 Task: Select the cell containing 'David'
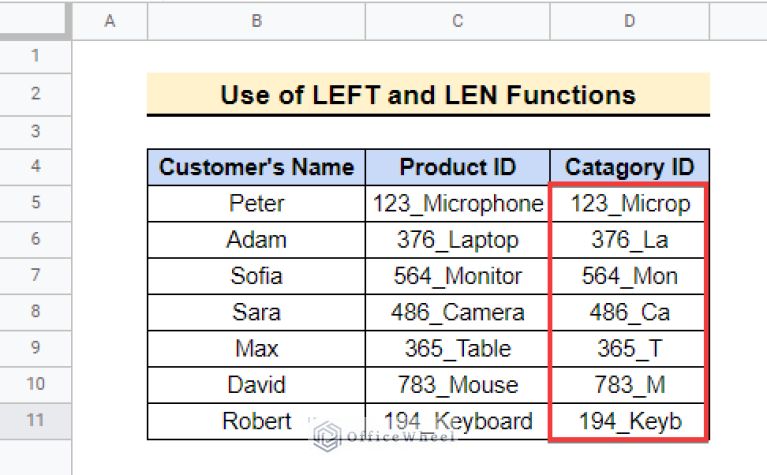[x=256, y=385]
